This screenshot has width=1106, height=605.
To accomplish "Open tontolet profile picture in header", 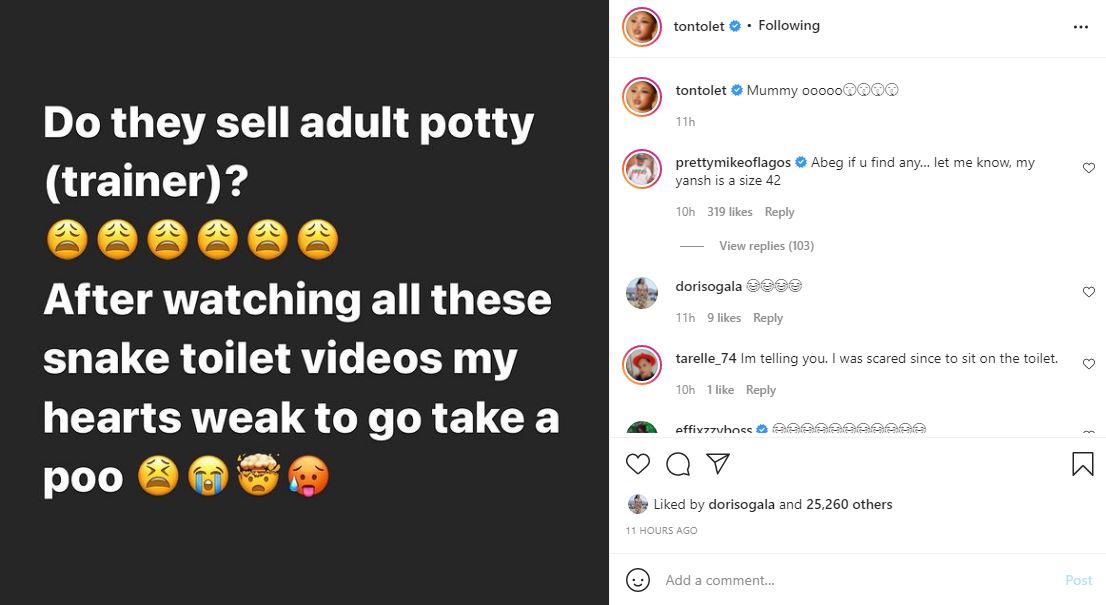I will pyautogui.click(x=641, y=27).
